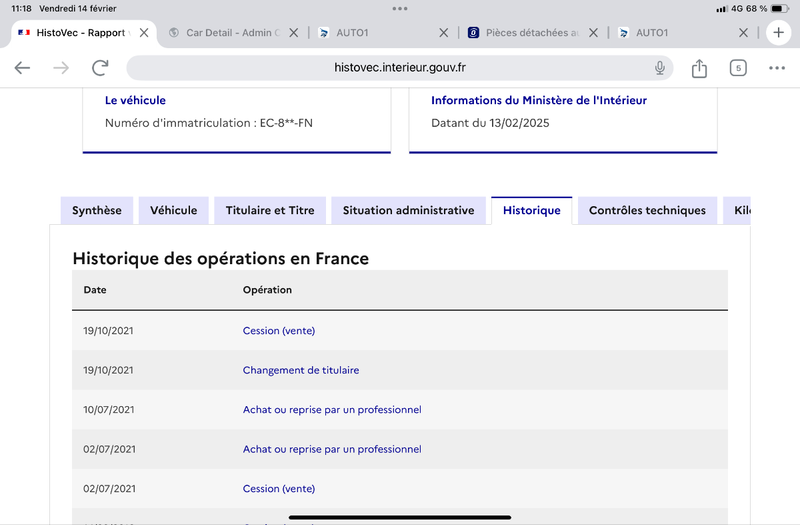This screenshot has height=525, width=800.
Task: Click the registration number EC-8**-FN text
Action: click(286, 123)
